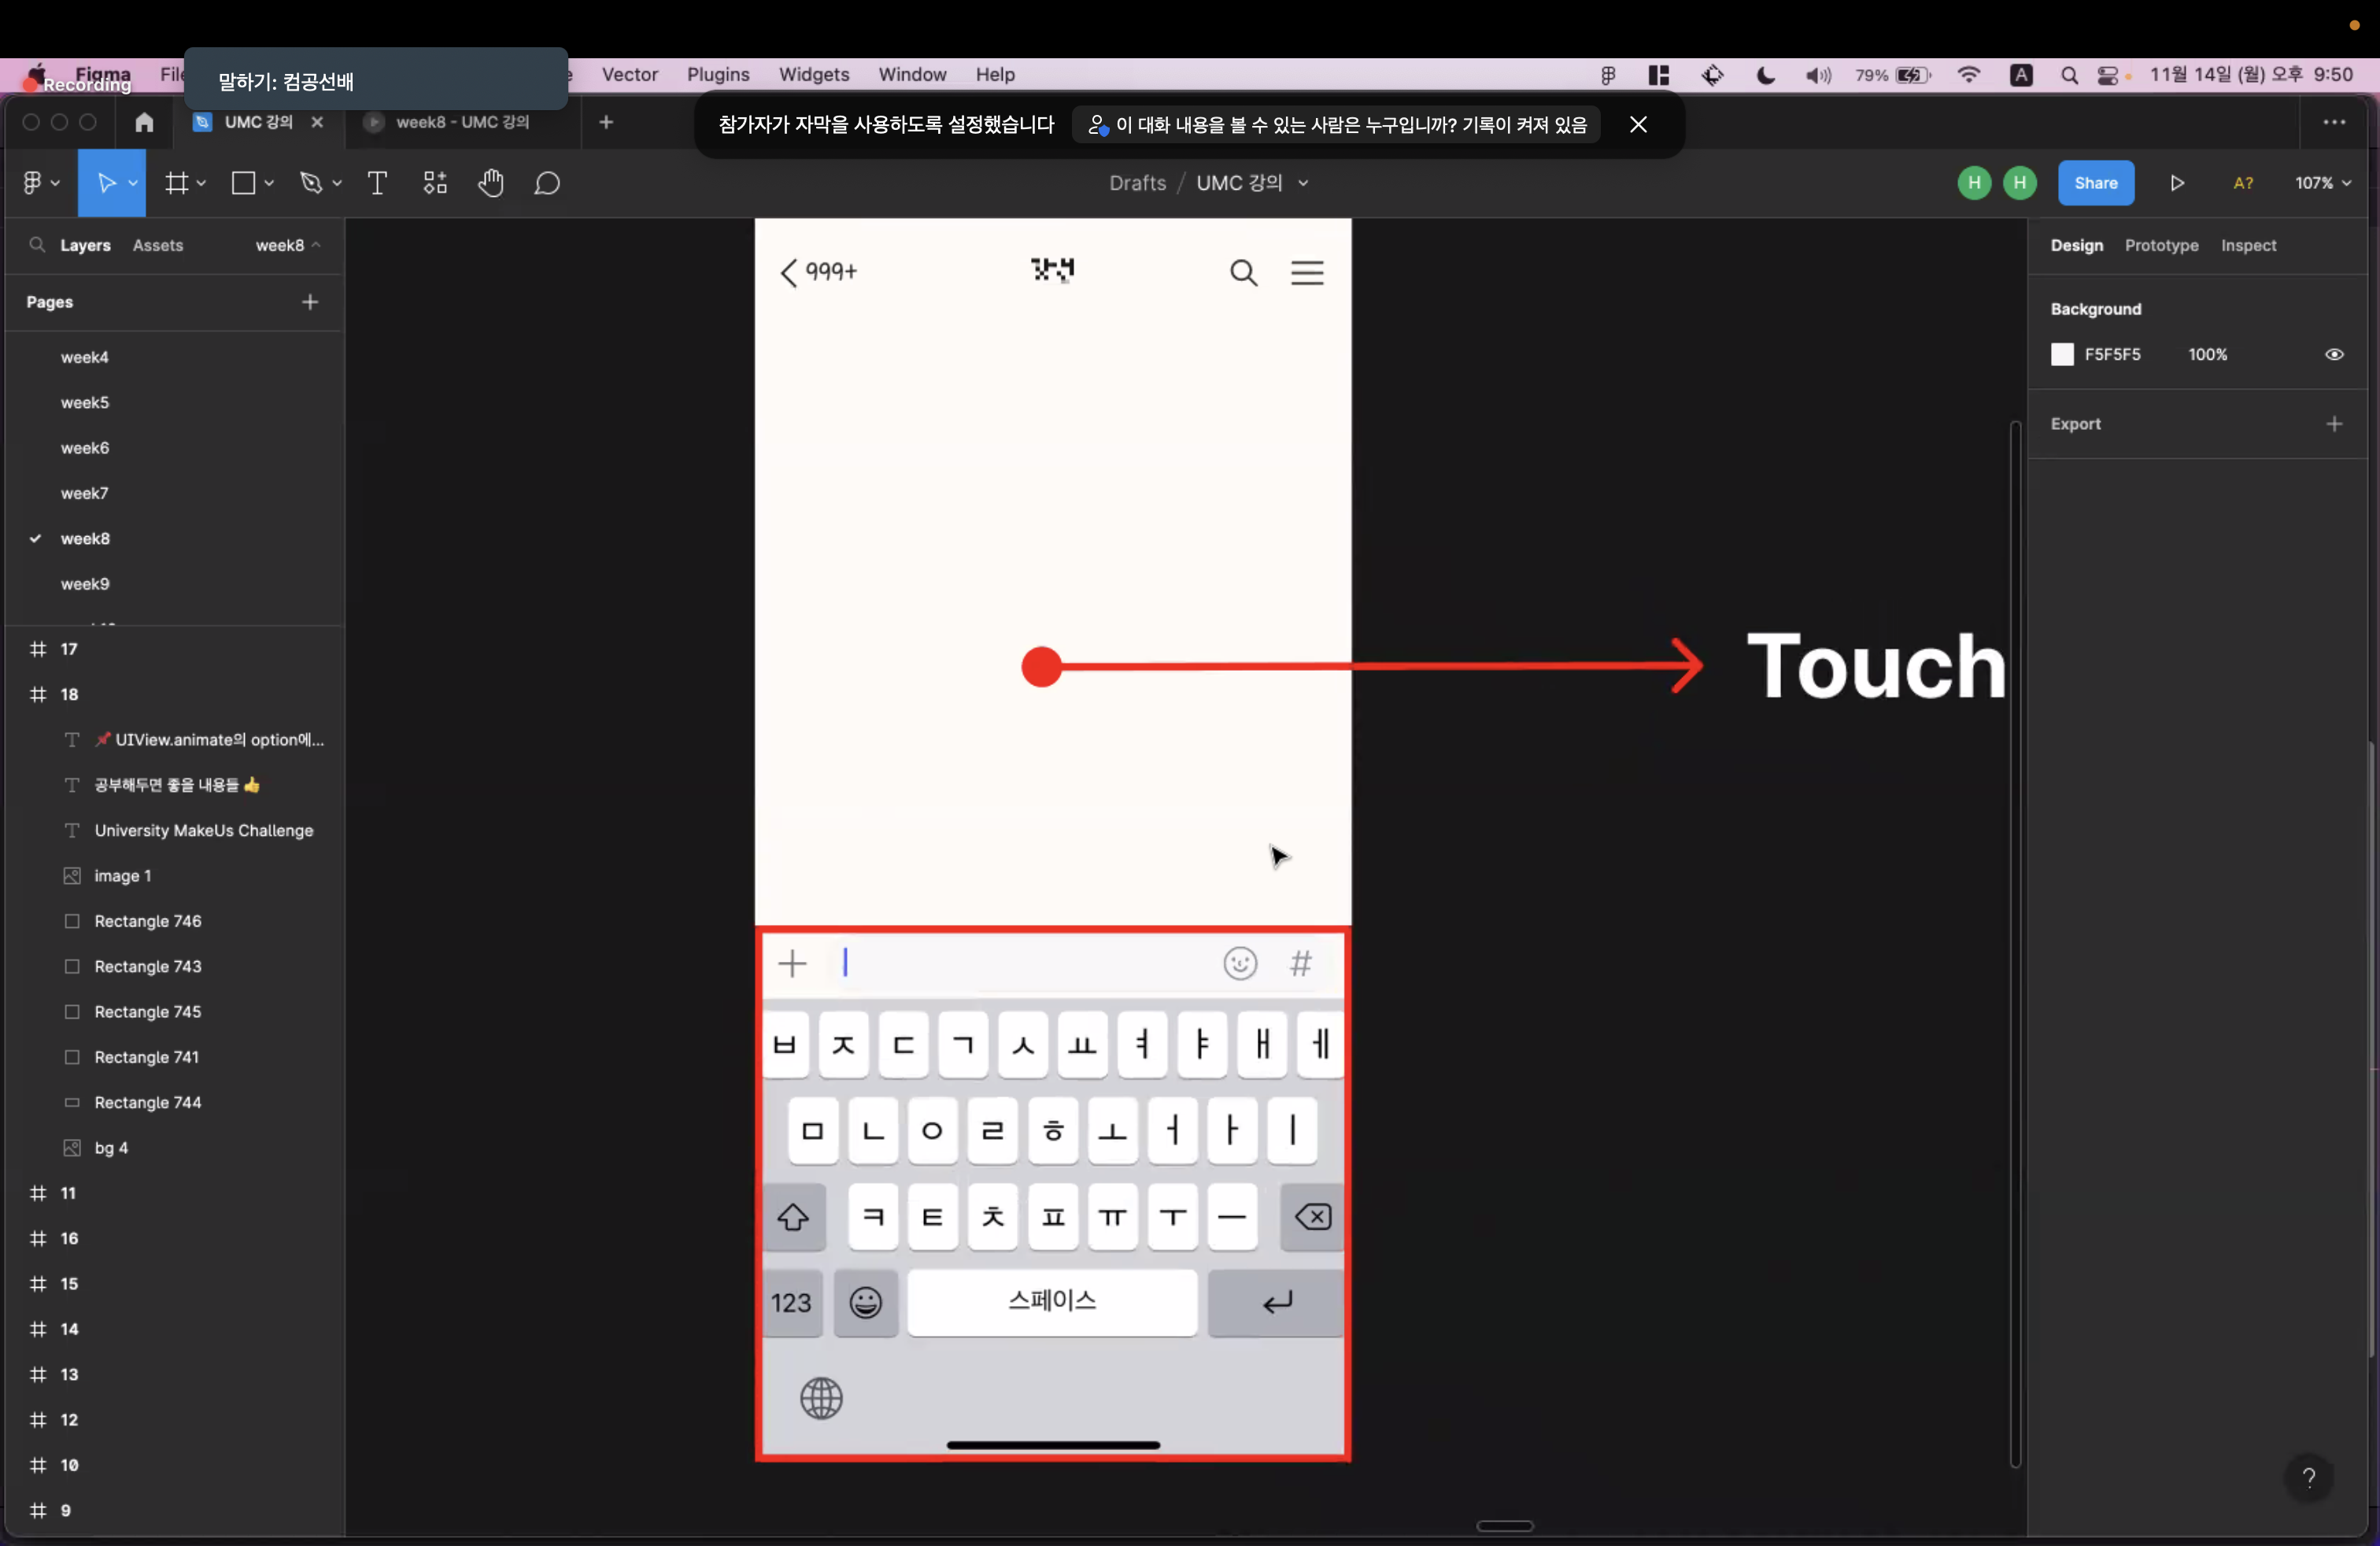Image resolution: width=2380 pixels, height=1546 pixels.
Task: Open the 107% zoom dropdown
Action: point(2322,183)
